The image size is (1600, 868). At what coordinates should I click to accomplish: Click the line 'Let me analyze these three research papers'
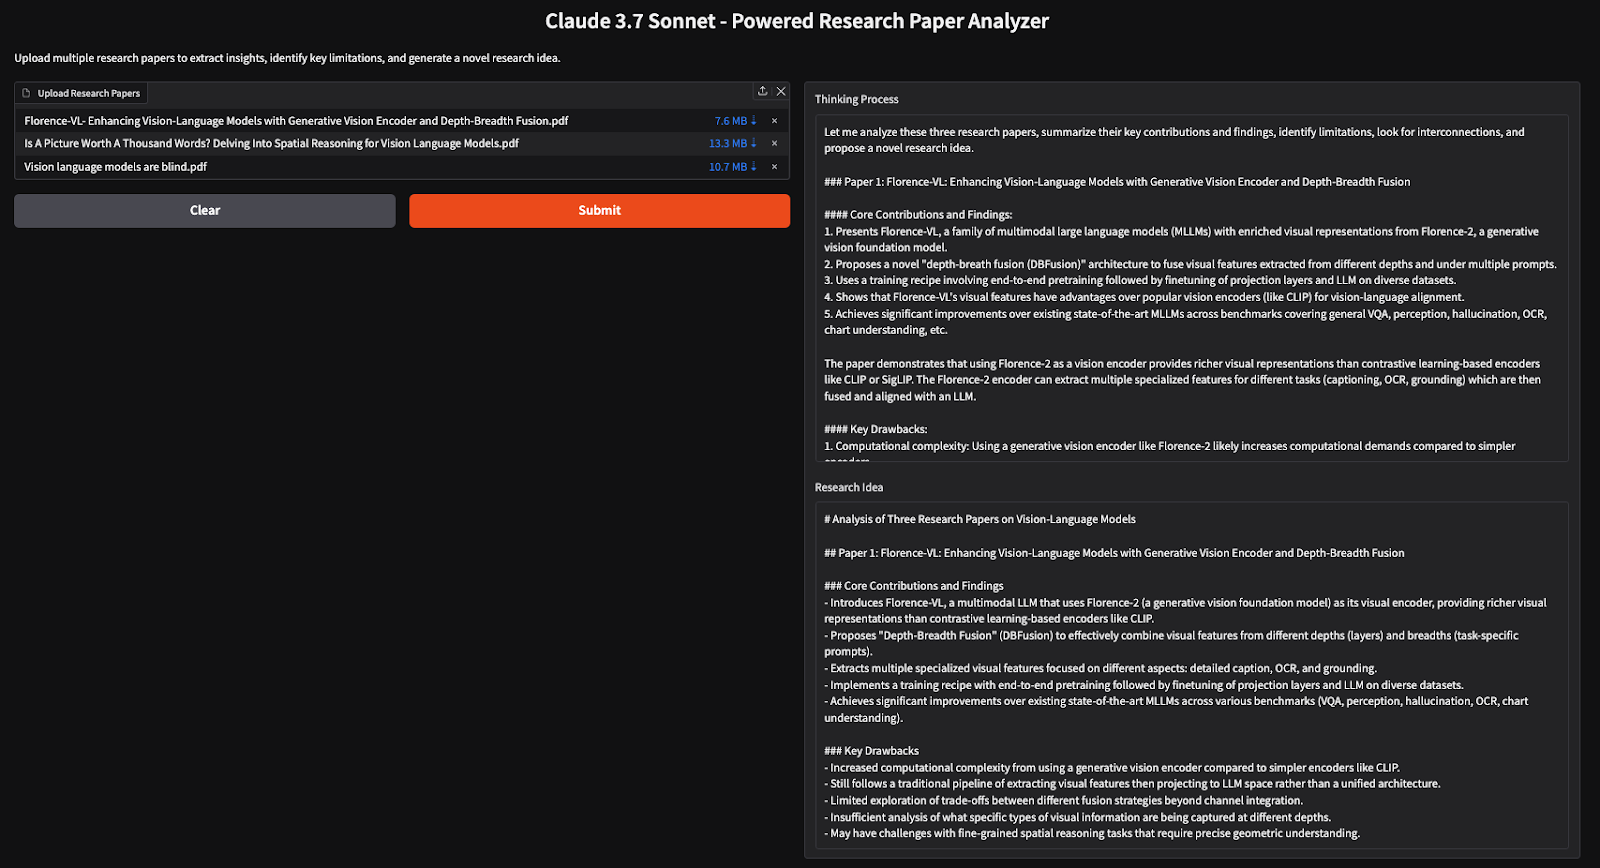(x=1174, y=140)
